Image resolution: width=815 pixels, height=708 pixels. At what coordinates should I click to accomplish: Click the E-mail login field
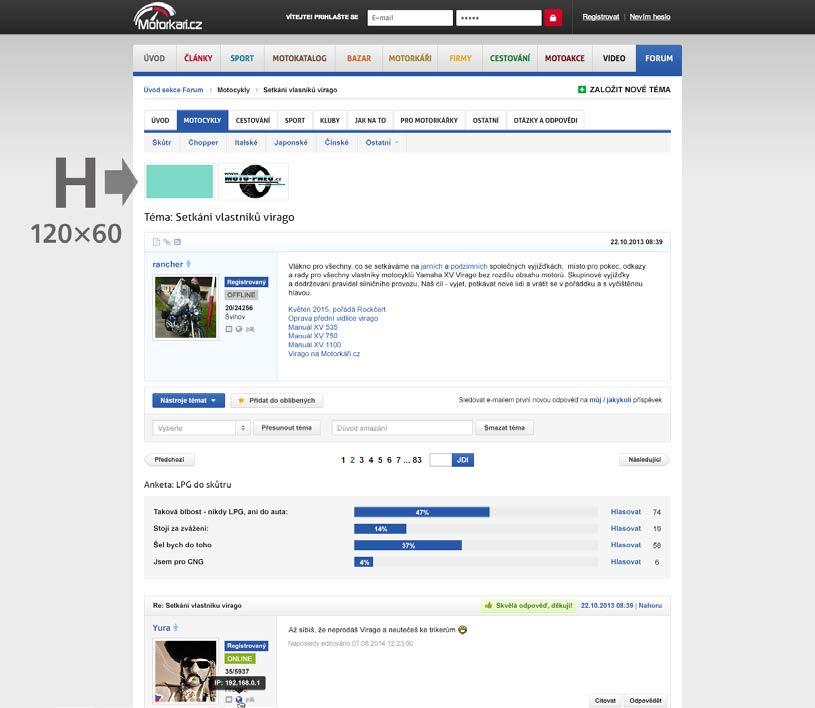click(410, 18)
